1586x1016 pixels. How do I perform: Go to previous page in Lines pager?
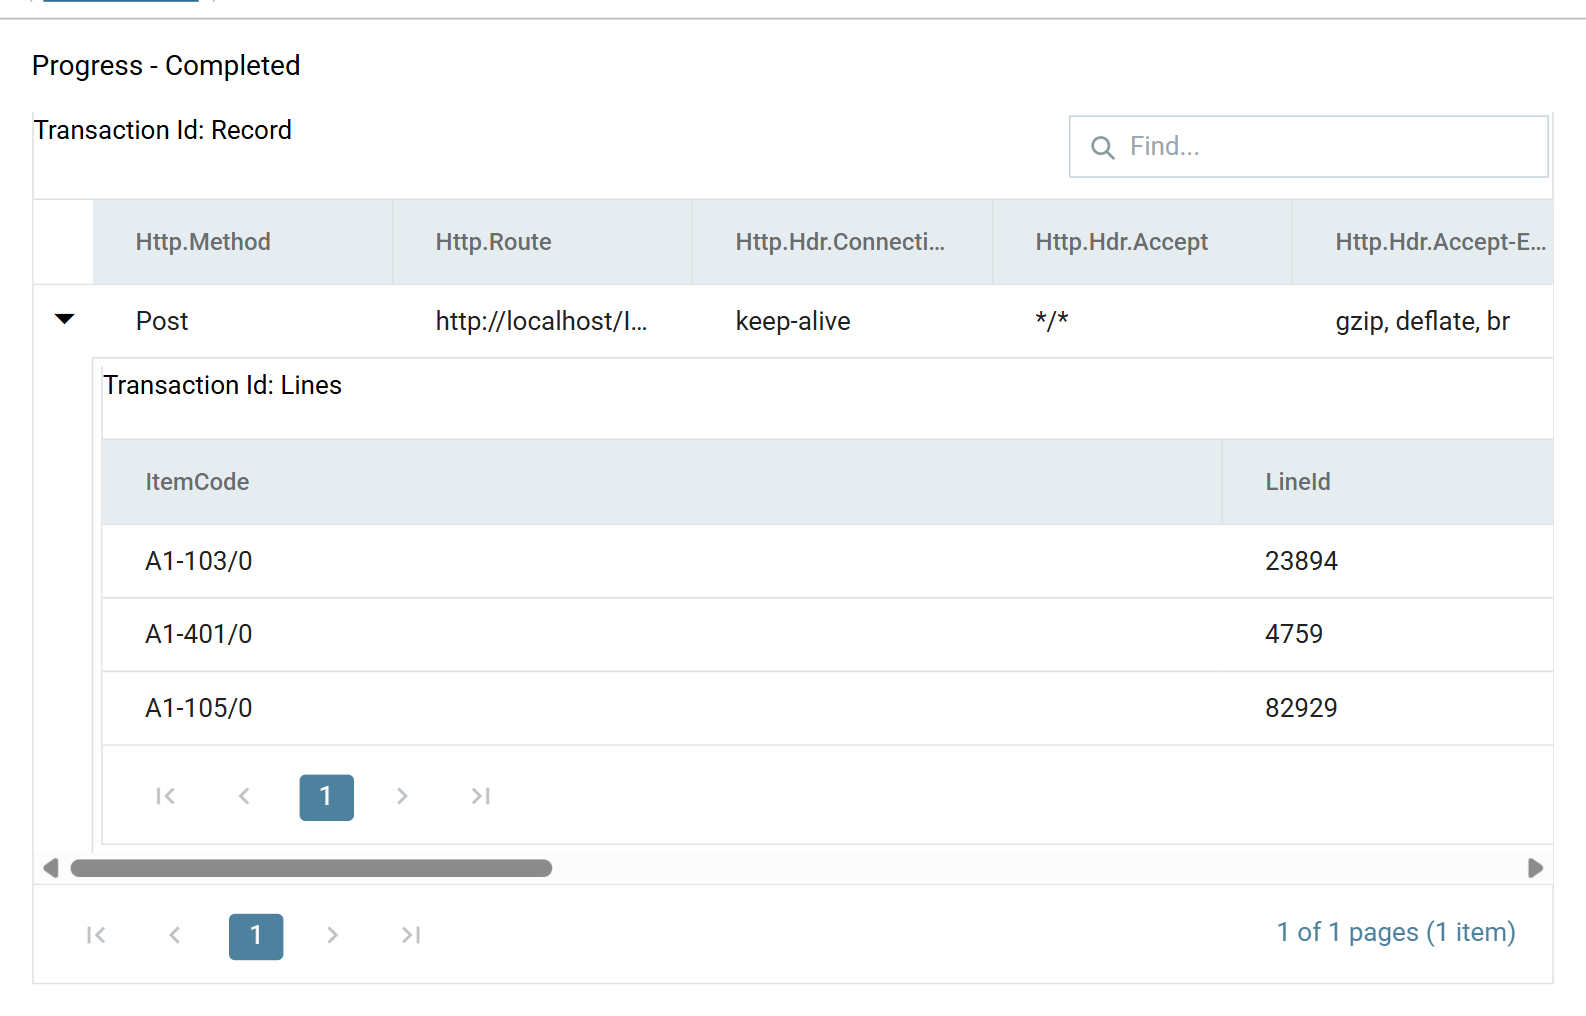244,796
